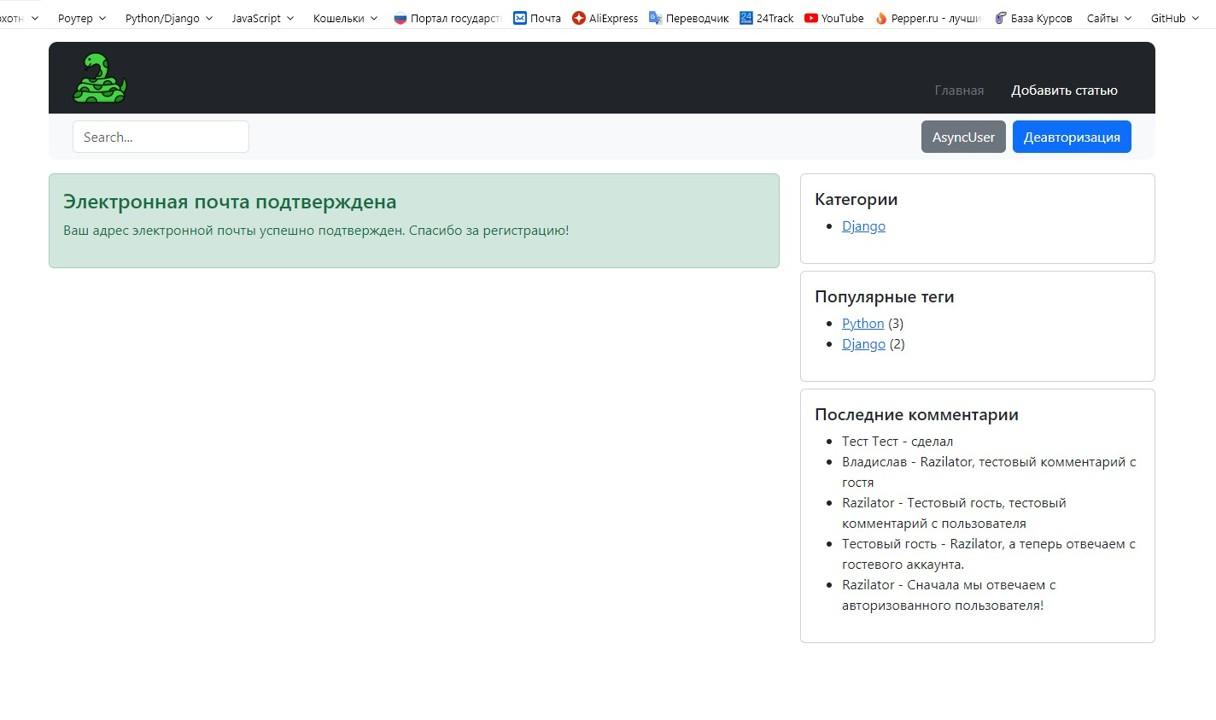Click the Ваш адрес электронной почты confirmation message

(x=316, y=230)
